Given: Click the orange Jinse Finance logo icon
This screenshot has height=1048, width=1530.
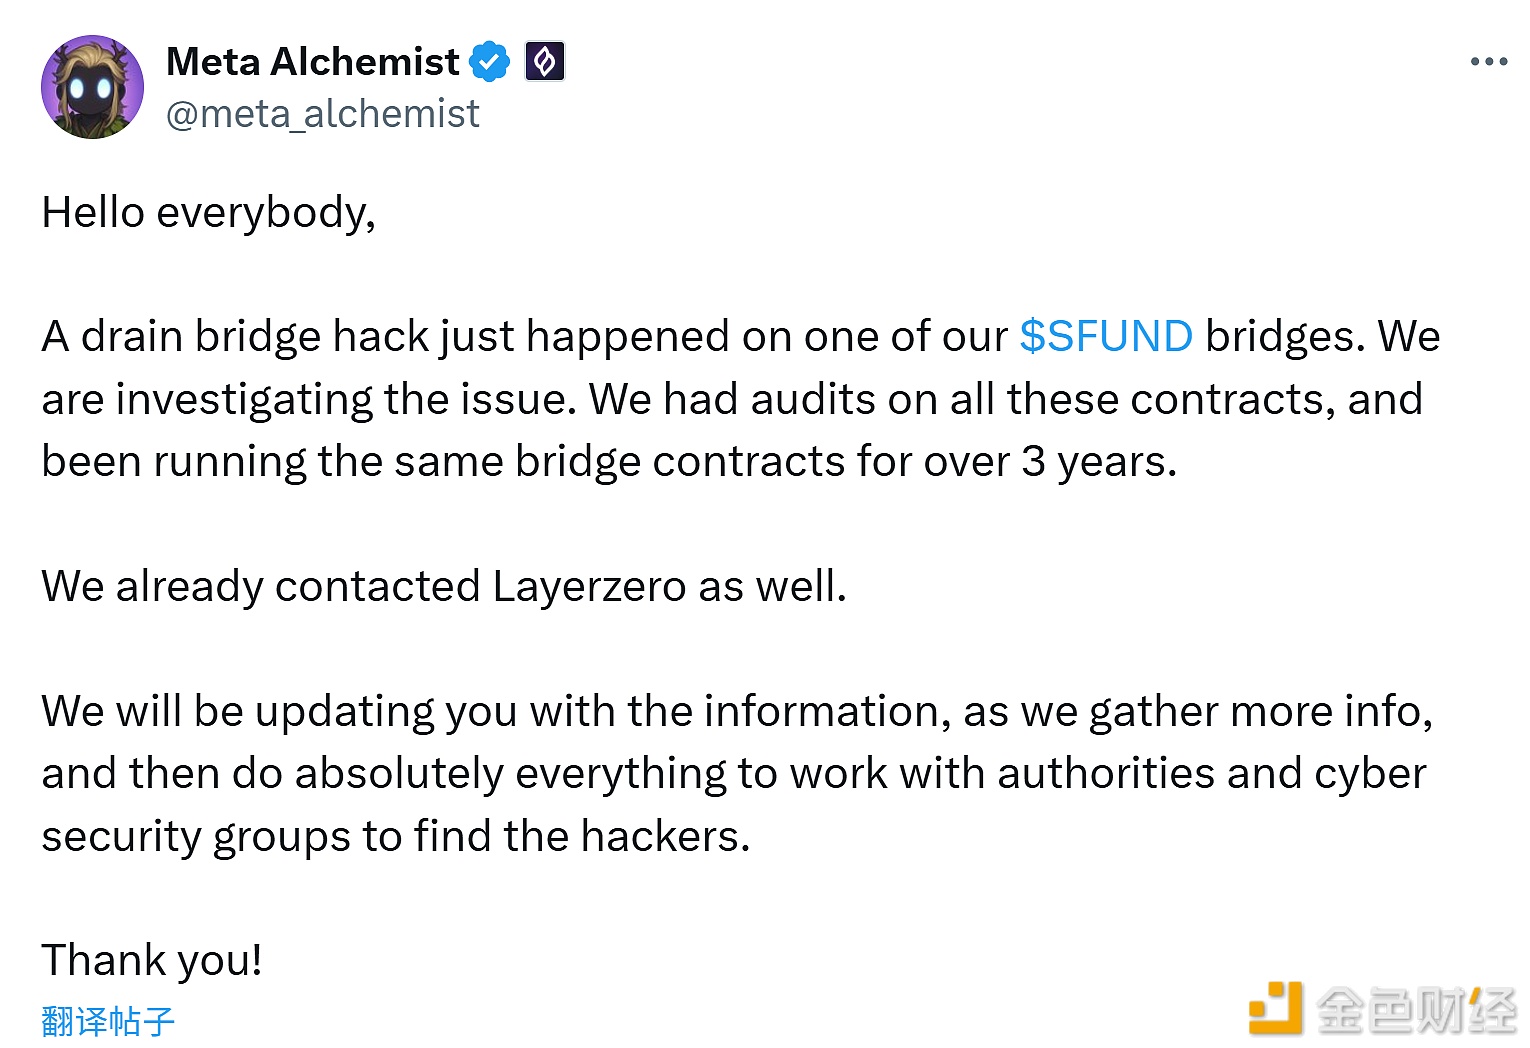Looking at the screenshot, I should pos(1276,1008).
